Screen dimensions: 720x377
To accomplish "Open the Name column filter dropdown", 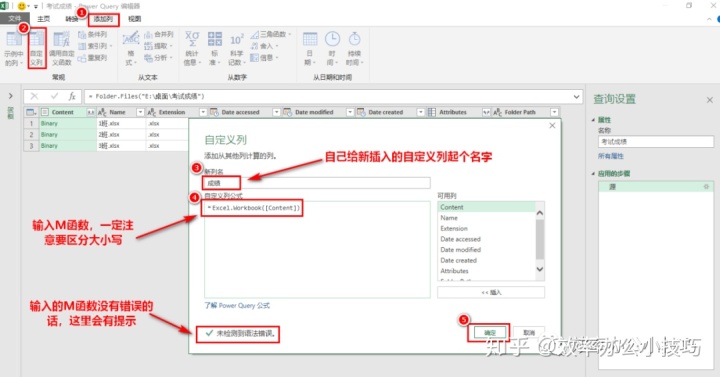I will point(141,112).
